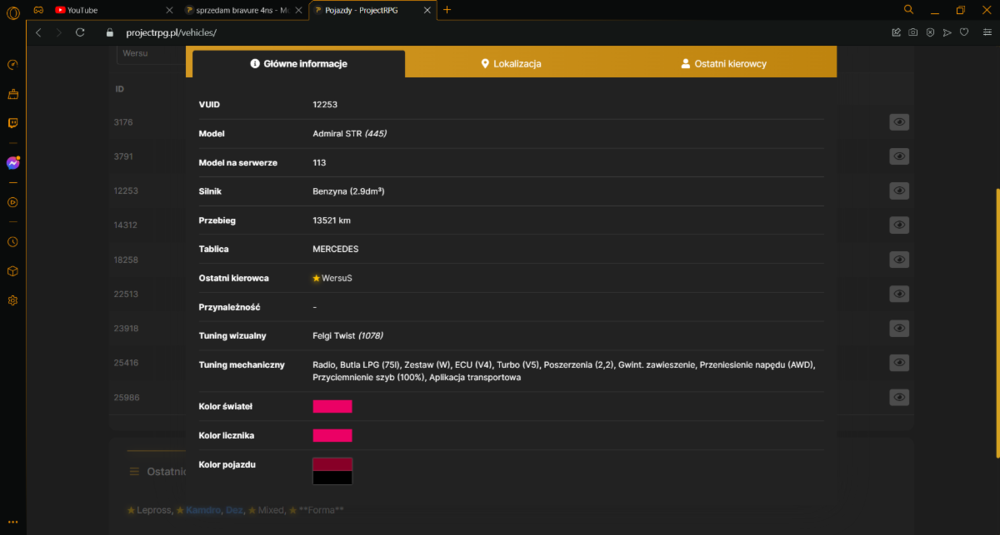Open sidebar settings gear icon

point(13,300)
